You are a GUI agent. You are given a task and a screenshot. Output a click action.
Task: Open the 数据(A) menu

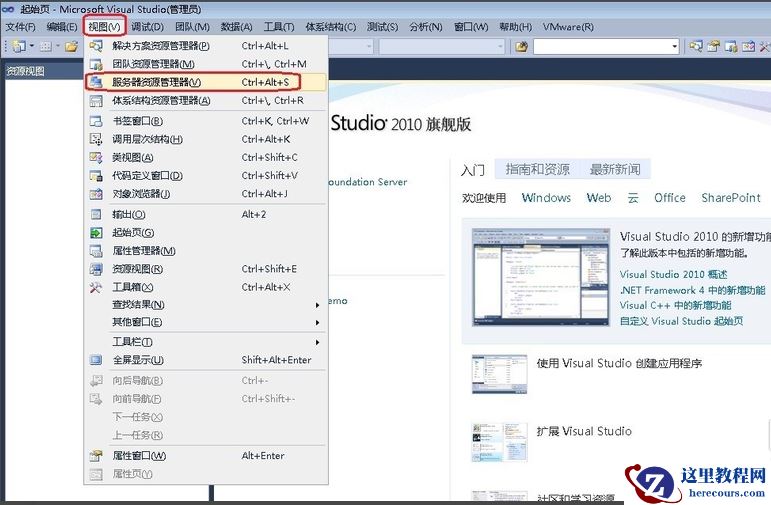coord(237,27)
